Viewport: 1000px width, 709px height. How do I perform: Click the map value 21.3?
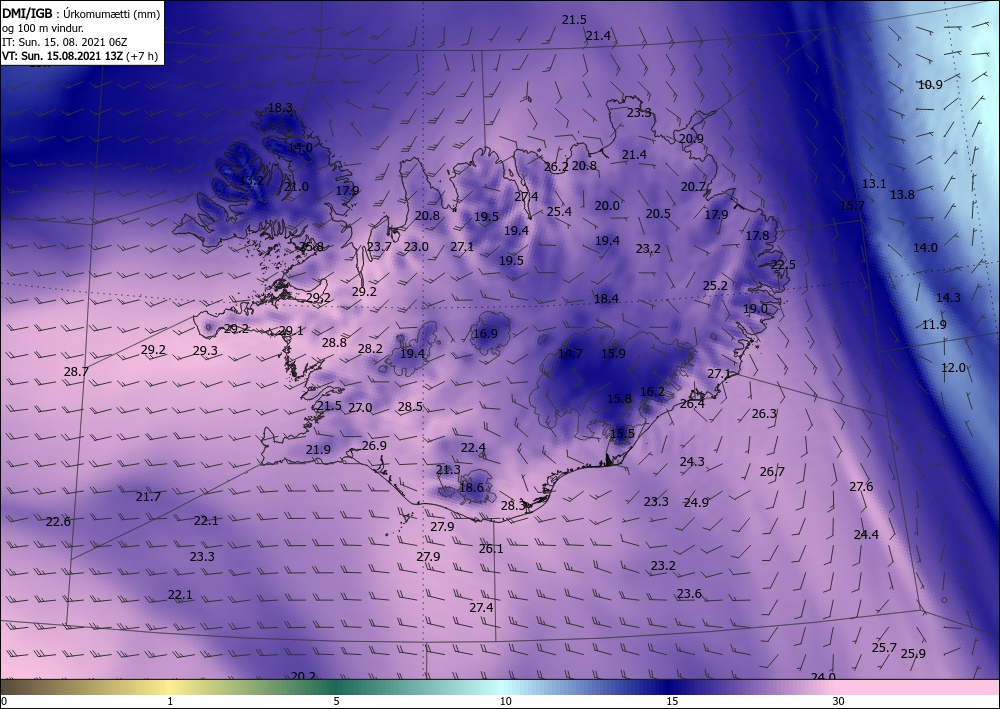point(448,470)
